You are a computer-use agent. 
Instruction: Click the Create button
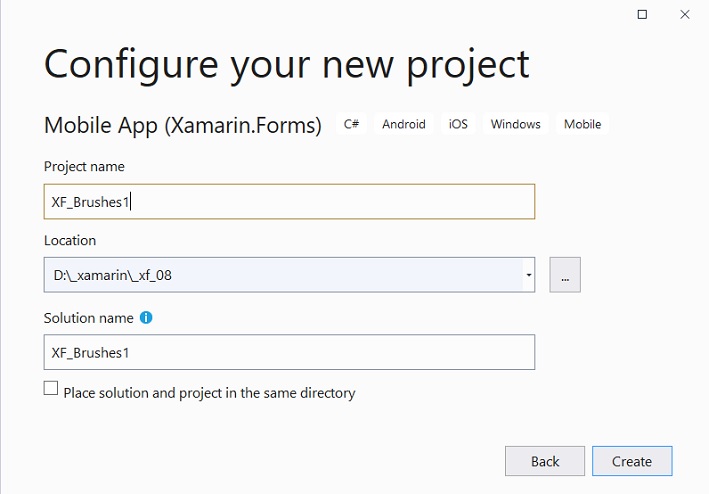(x=632, y=461)
